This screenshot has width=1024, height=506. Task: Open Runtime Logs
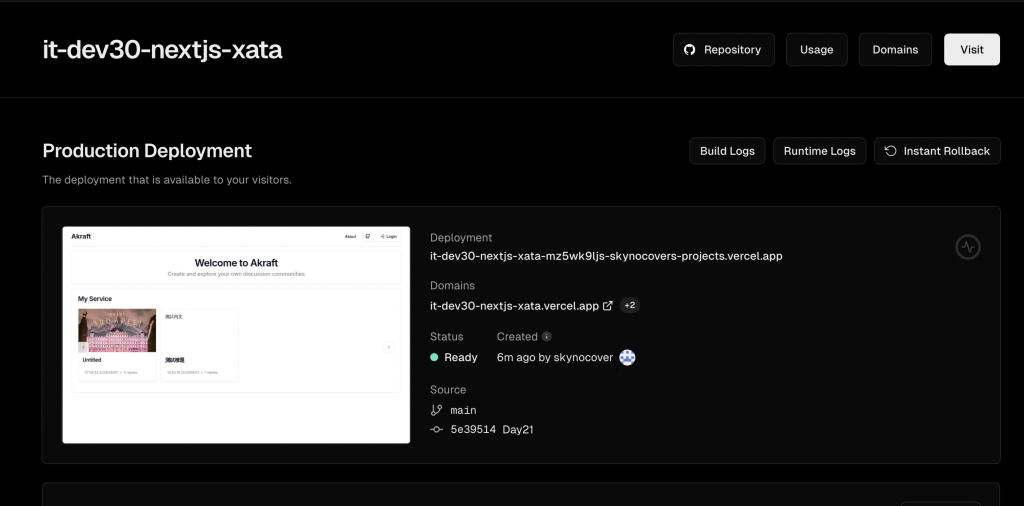click(x=819, y=151)
